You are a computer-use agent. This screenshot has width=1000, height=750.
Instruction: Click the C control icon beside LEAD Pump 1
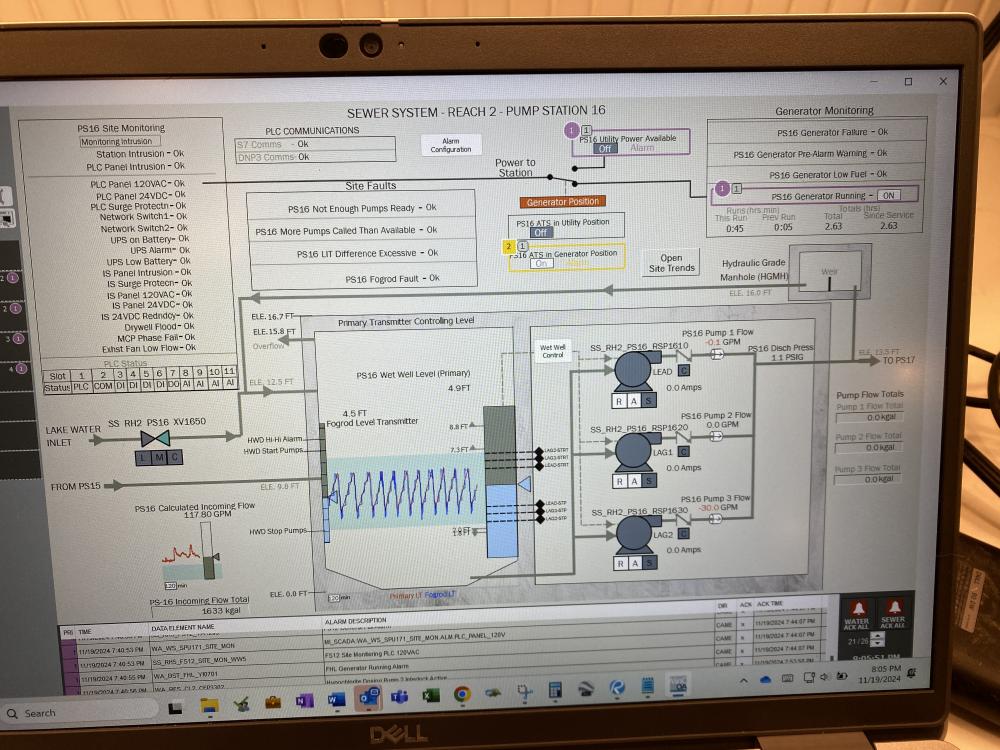(682, 371)
